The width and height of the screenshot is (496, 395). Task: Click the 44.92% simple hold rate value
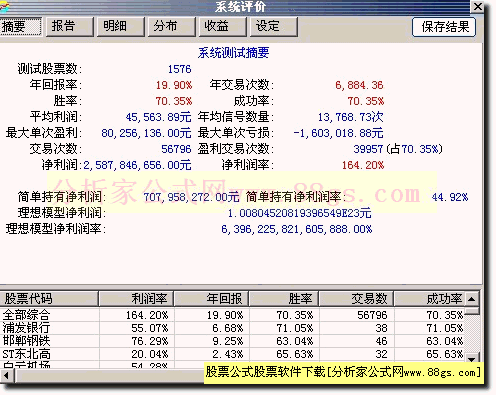click(450, 197)
